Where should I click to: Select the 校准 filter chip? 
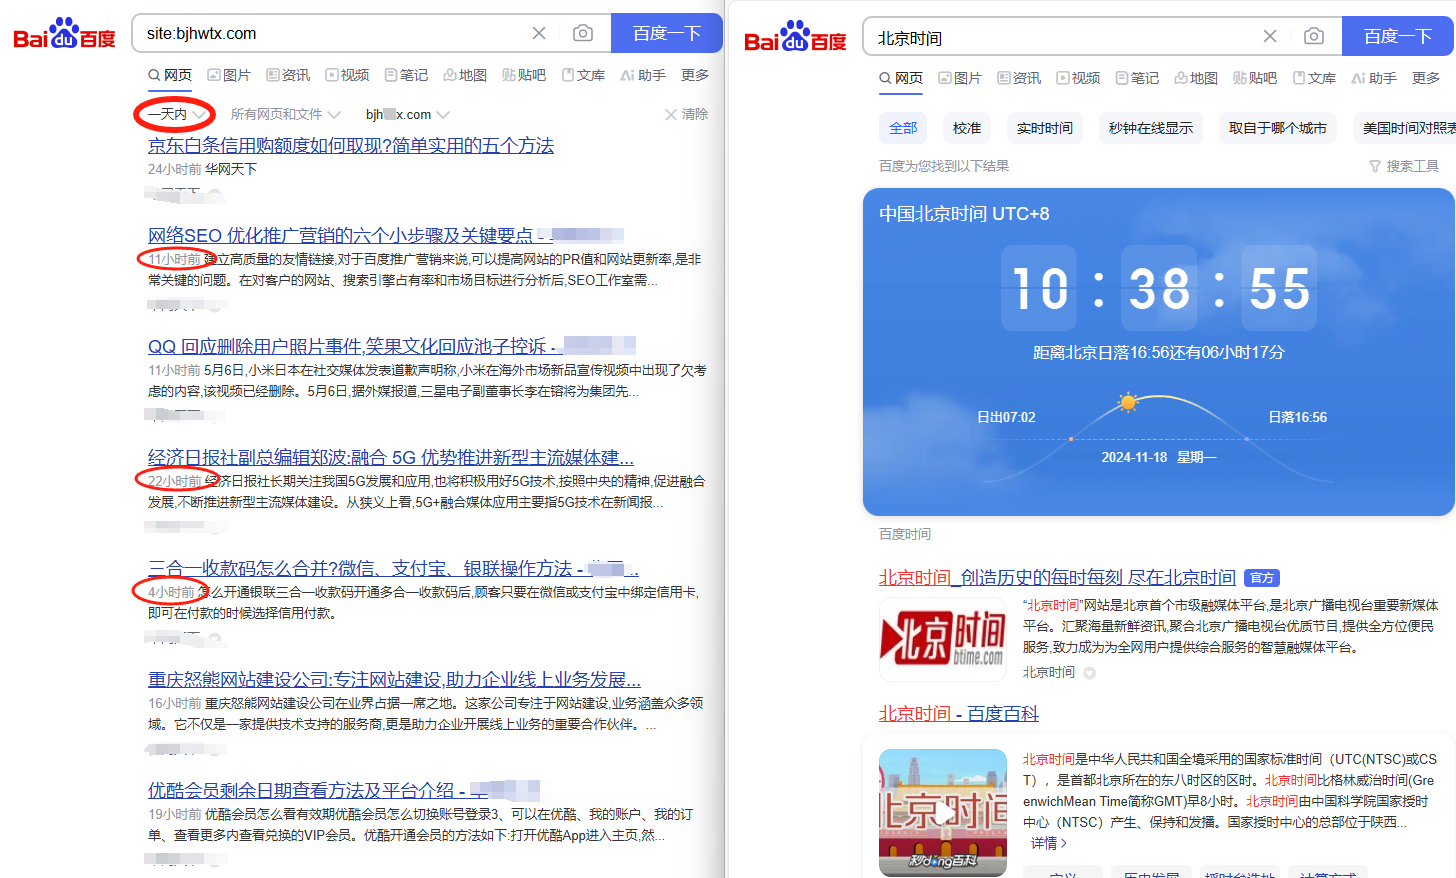(967, 128)
